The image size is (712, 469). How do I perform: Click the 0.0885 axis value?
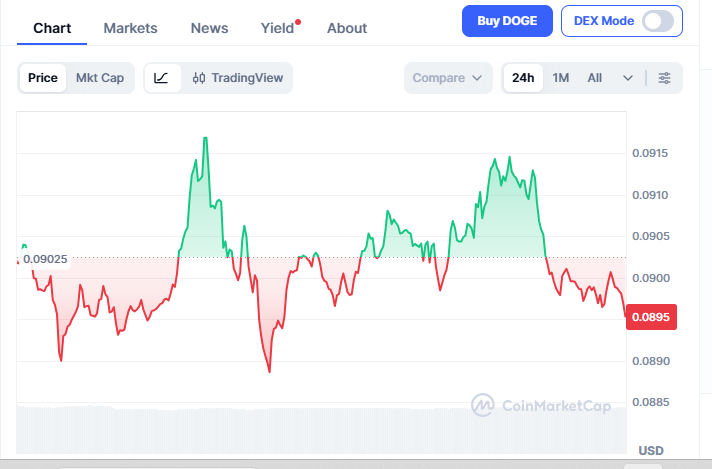[x=650, y=402]
